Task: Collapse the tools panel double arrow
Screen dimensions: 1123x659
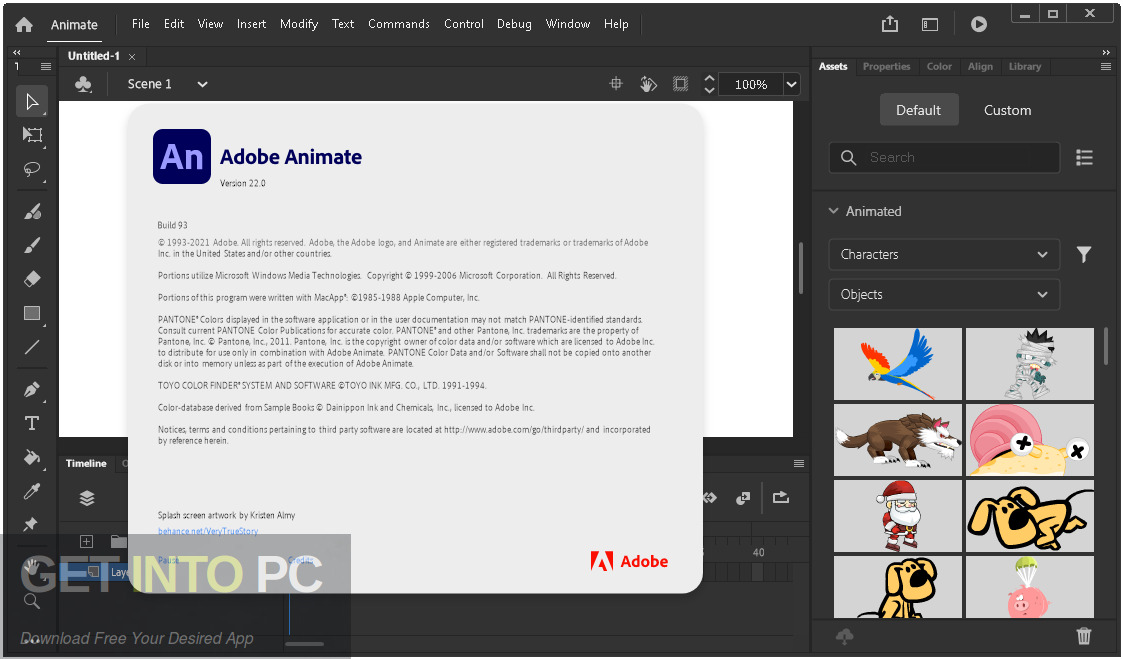Action: [16, 52]
